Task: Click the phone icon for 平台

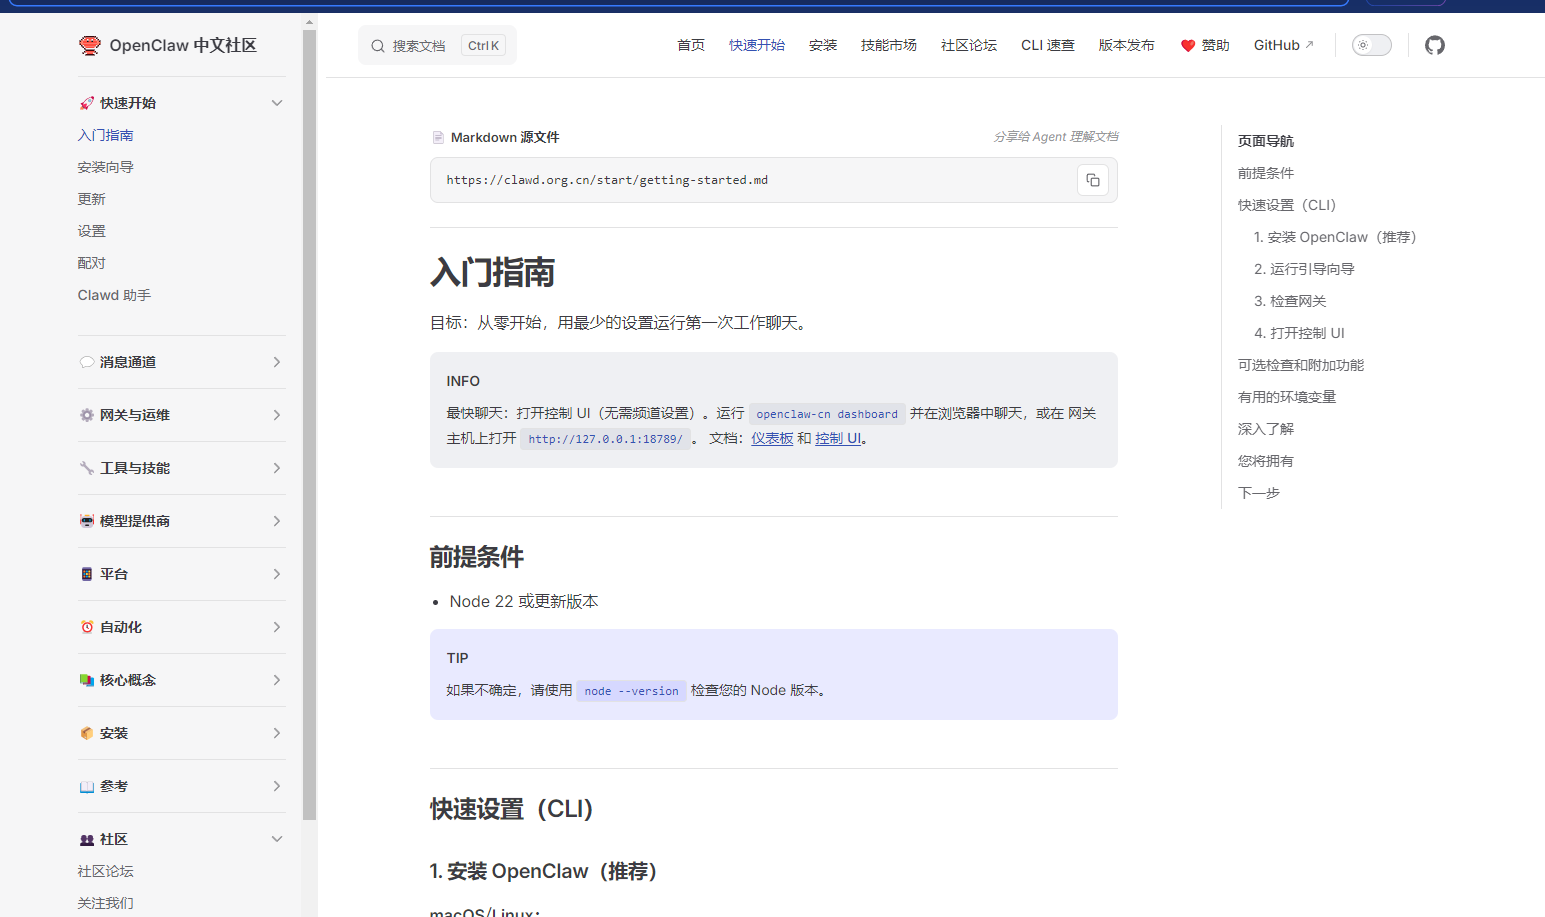Action: click(x=87, y=574)
